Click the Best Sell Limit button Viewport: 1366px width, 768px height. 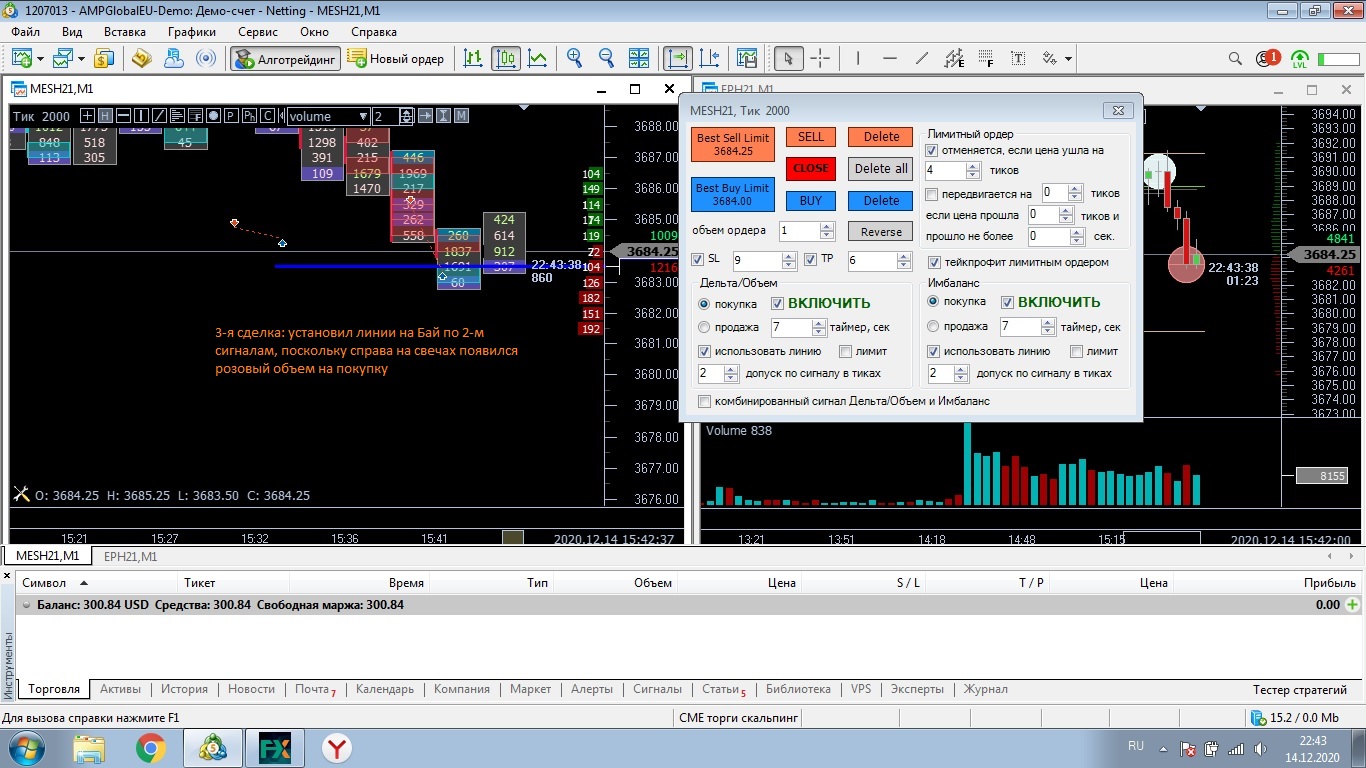733,145
